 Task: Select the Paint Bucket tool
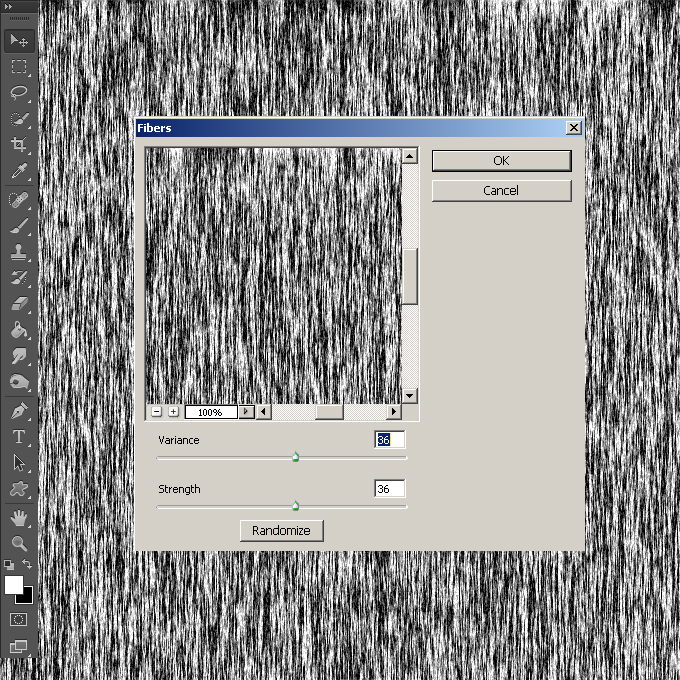19,330
